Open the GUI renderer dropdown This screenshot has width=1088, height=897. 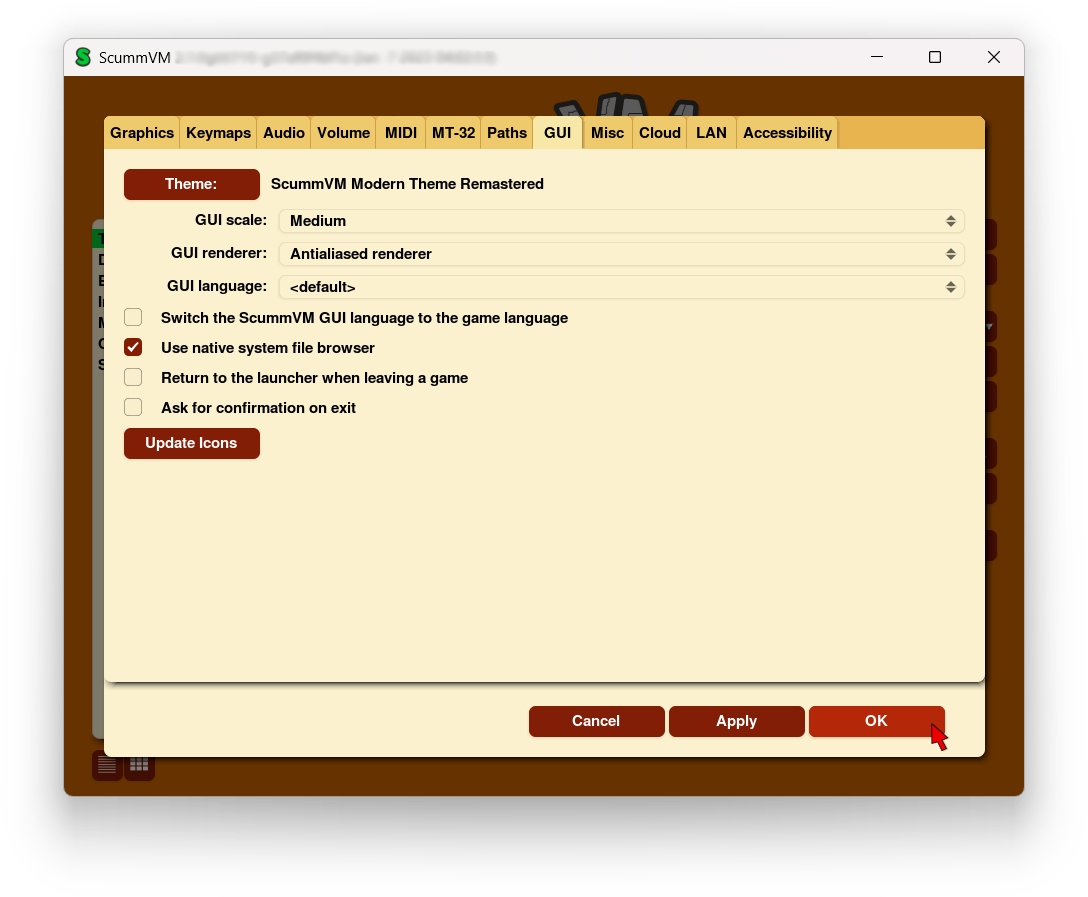click(x=620, y=254)
